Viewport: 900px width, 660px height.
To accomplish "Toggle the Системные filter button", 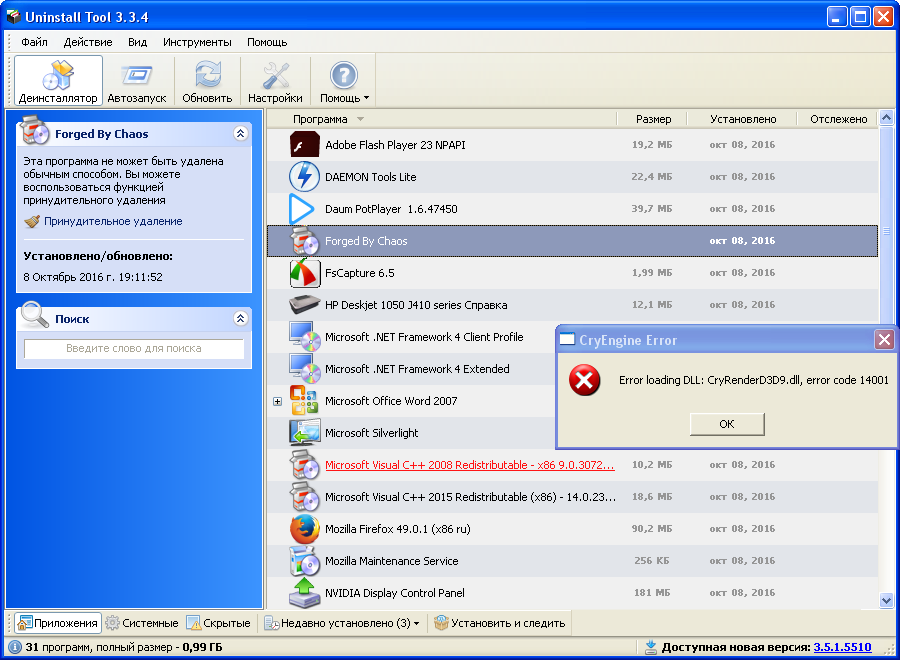I will pyautogui.click(x=142, y=623).
